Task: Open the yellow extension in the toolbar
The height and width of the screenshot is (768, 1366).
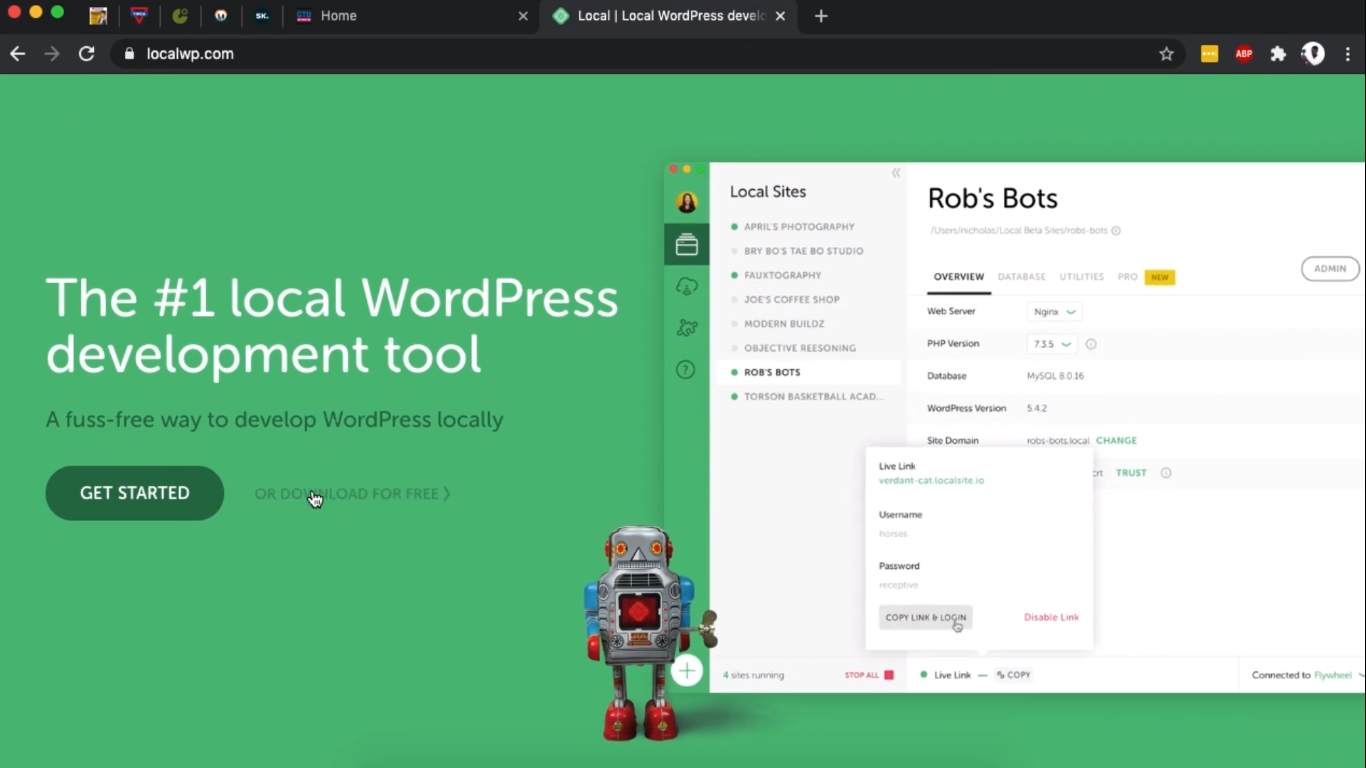Action: click(x=1210, y=54)
